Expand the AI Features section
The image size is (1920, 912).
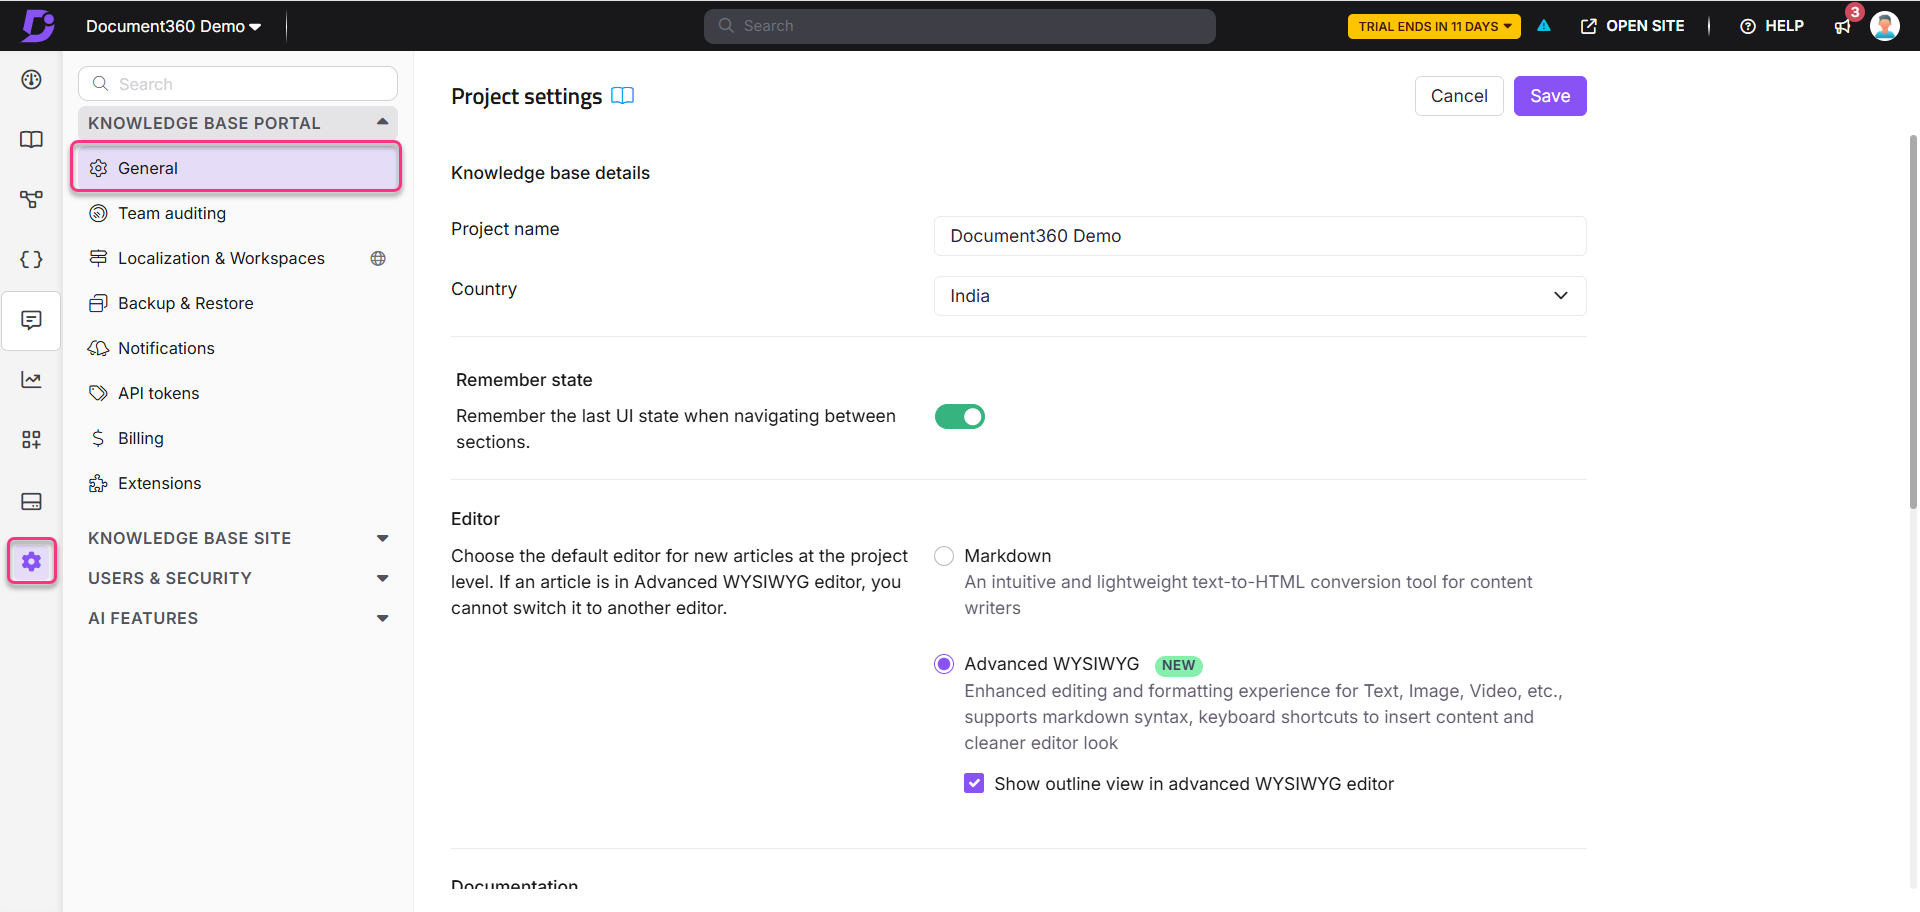click(x=238, y=619)
